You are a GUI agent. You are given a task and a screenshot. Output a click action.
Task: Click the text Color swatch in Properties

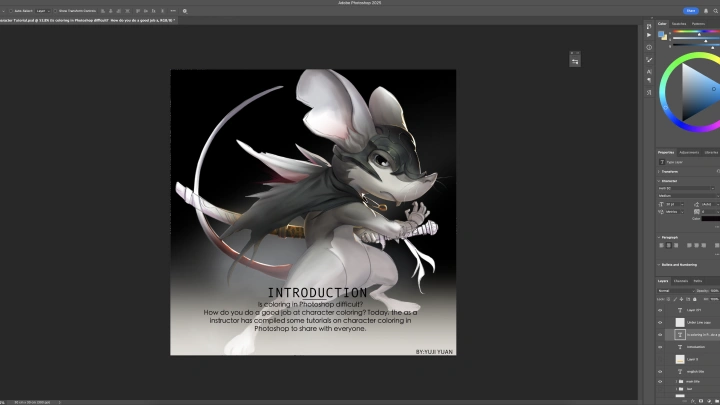(x=711, y=219)
